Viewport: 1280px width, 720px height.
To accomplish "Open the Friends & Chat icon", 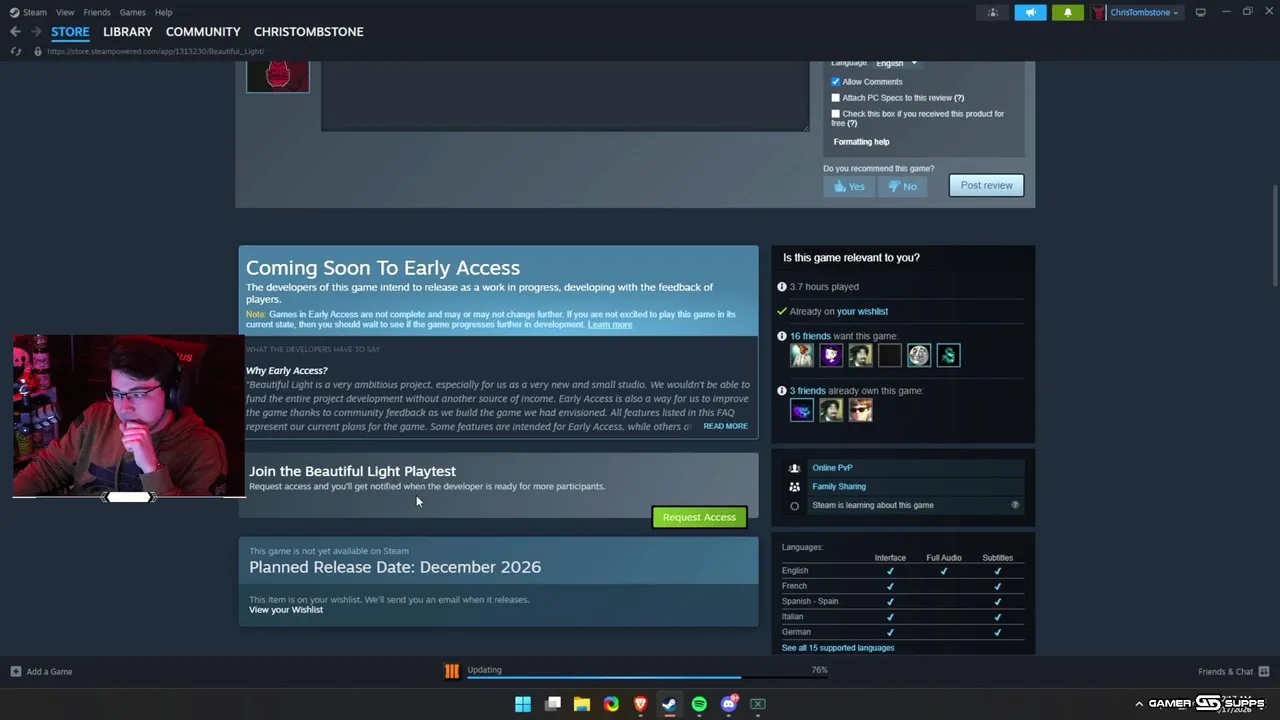I will (1264, 672).
